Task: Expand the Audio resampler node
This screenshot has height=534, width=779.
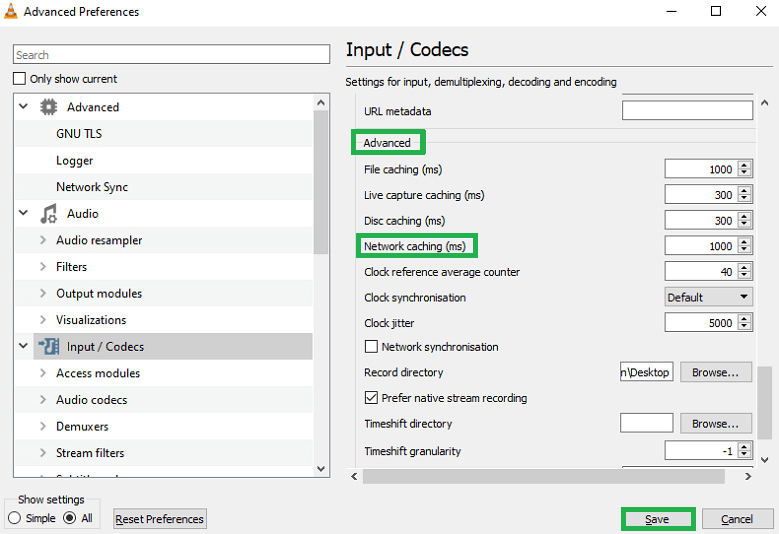Action: coord(43,240)
